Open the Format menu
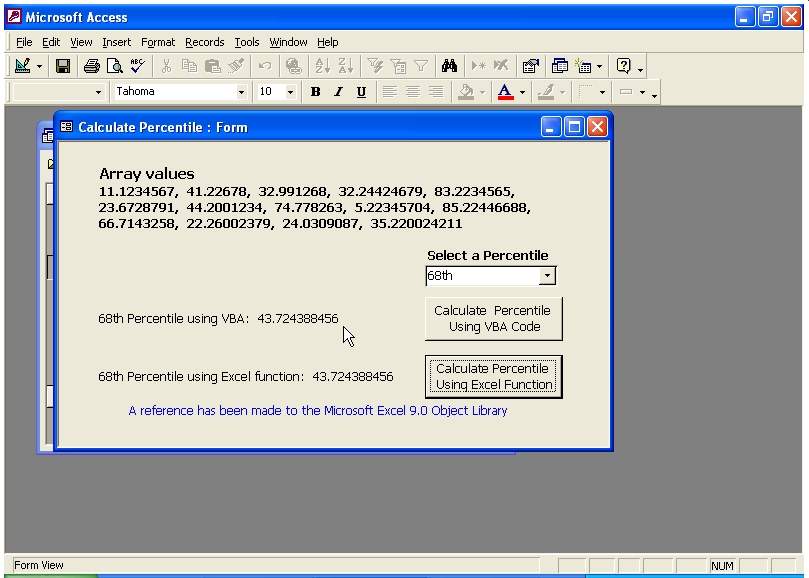The height and width of the screenshot is (578, 809). pyautogui.click(x=158, y=42)
